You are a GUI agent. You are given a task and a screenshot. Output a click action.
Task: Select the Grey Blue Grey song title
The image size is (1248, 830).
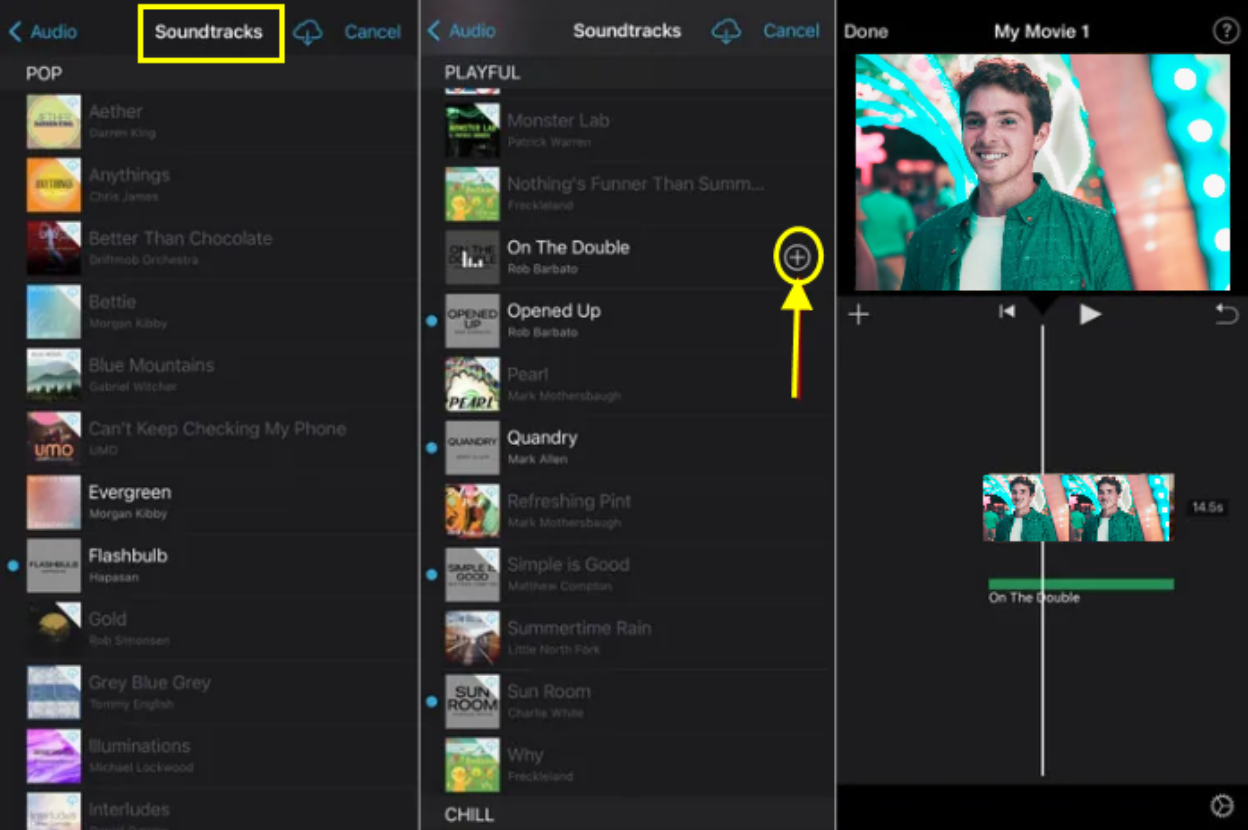(149, 683)
